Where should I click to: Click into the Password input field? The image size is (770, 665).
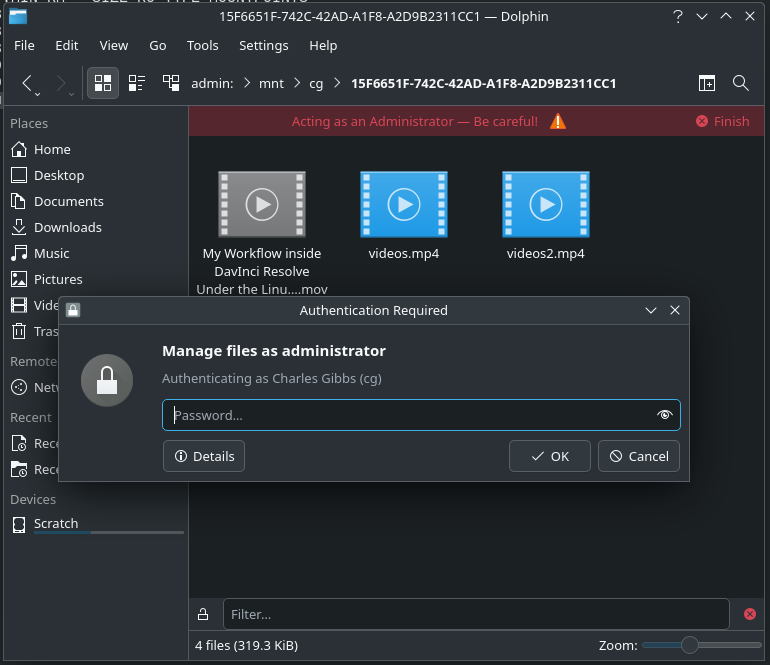[410, 415]
